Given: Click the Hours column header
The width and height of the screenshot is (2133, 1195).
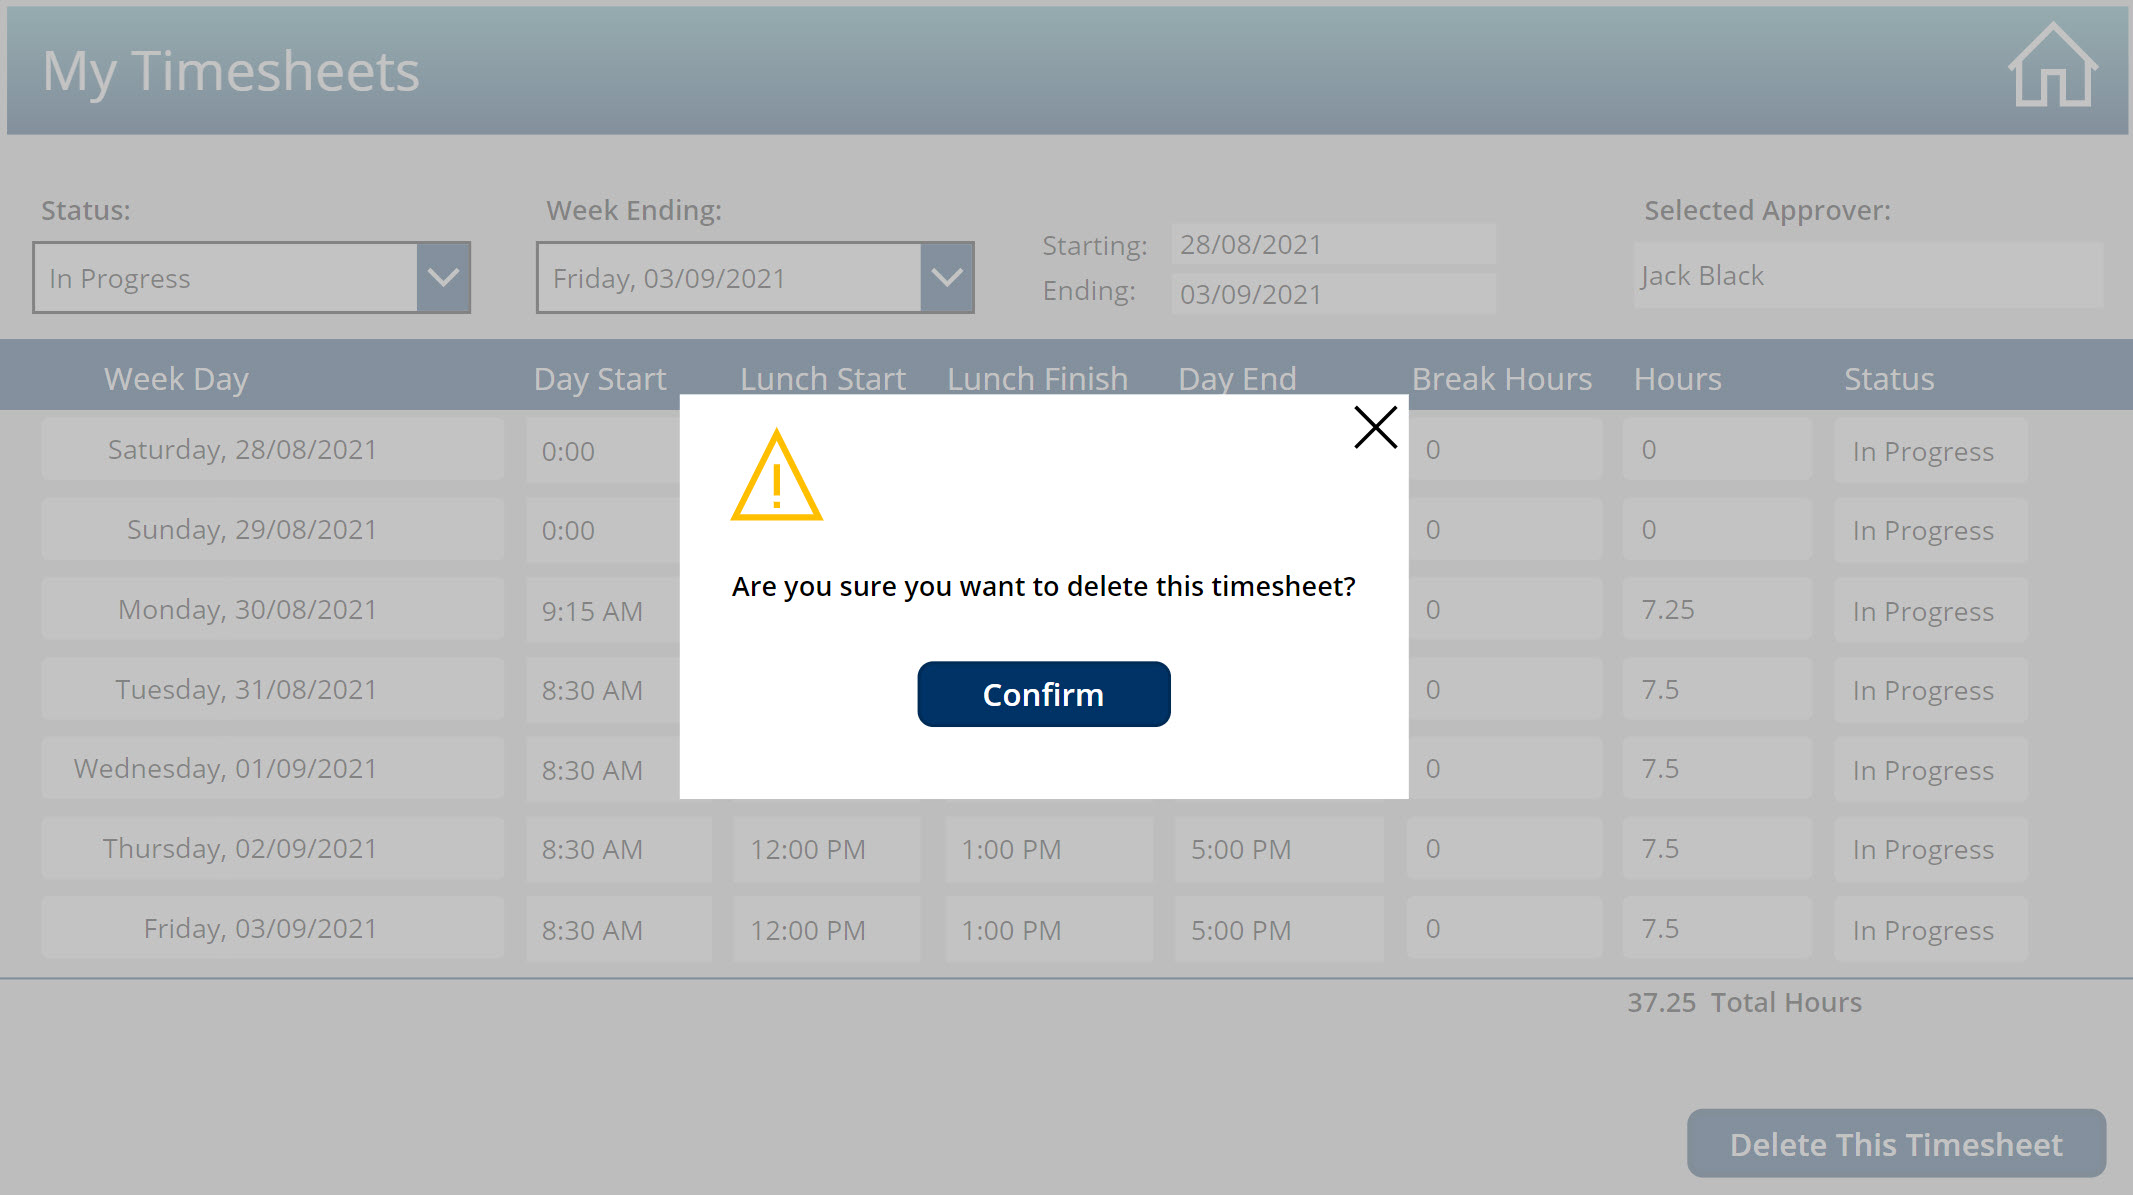Looking at the screenshot, I should (x=1677, y=378).
